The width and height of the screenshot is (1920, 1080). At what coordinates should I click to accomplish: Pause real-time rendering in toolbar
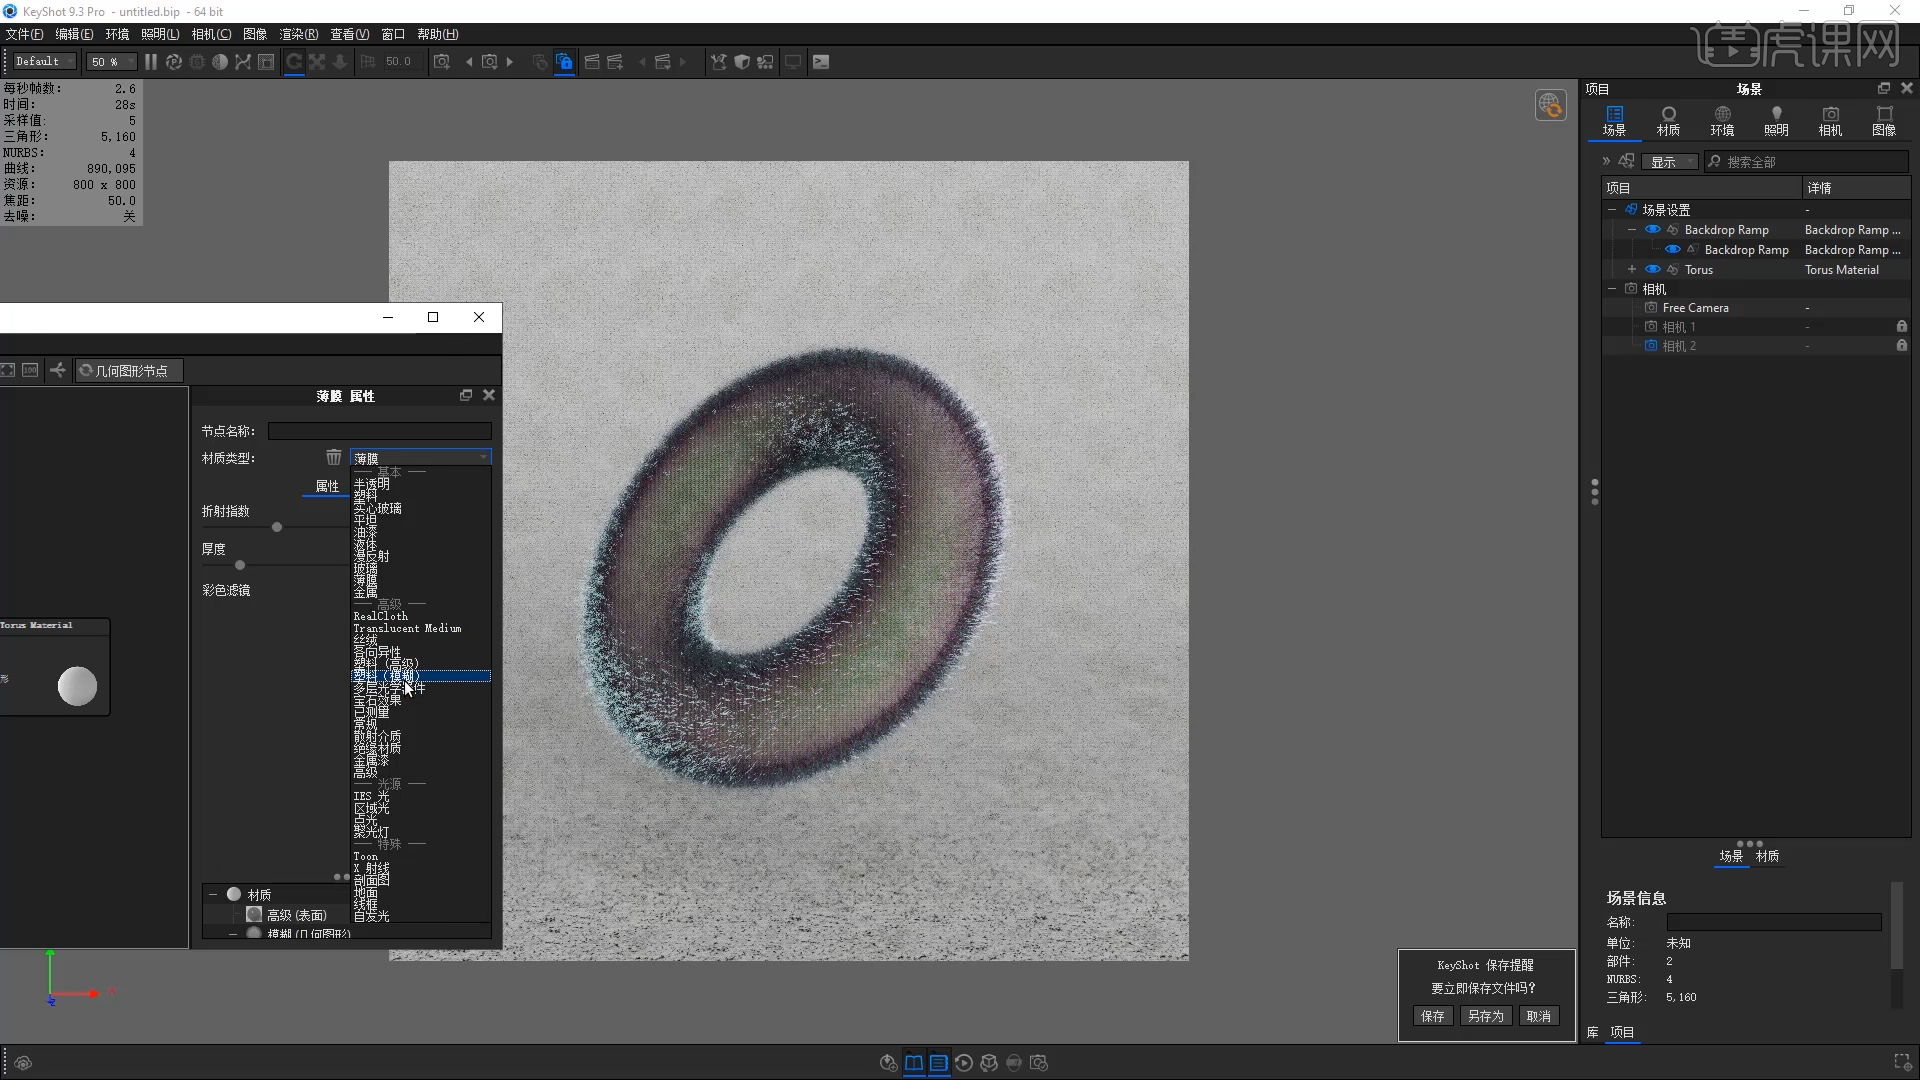(151, 62)
